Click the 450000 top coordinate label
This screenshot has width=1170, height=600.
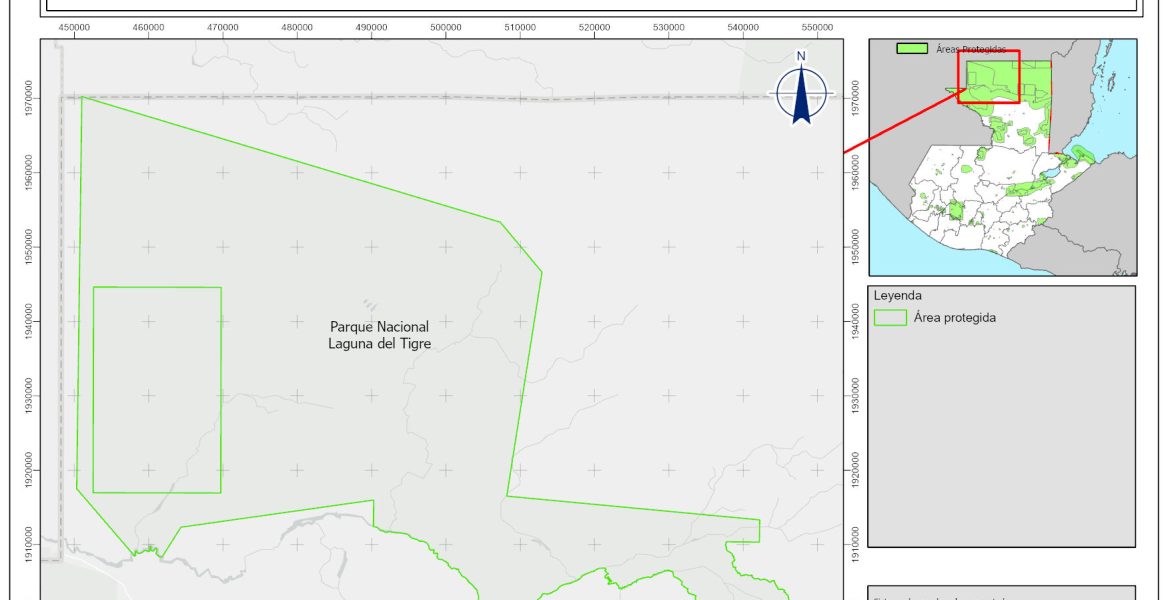[x=75, y=27]
